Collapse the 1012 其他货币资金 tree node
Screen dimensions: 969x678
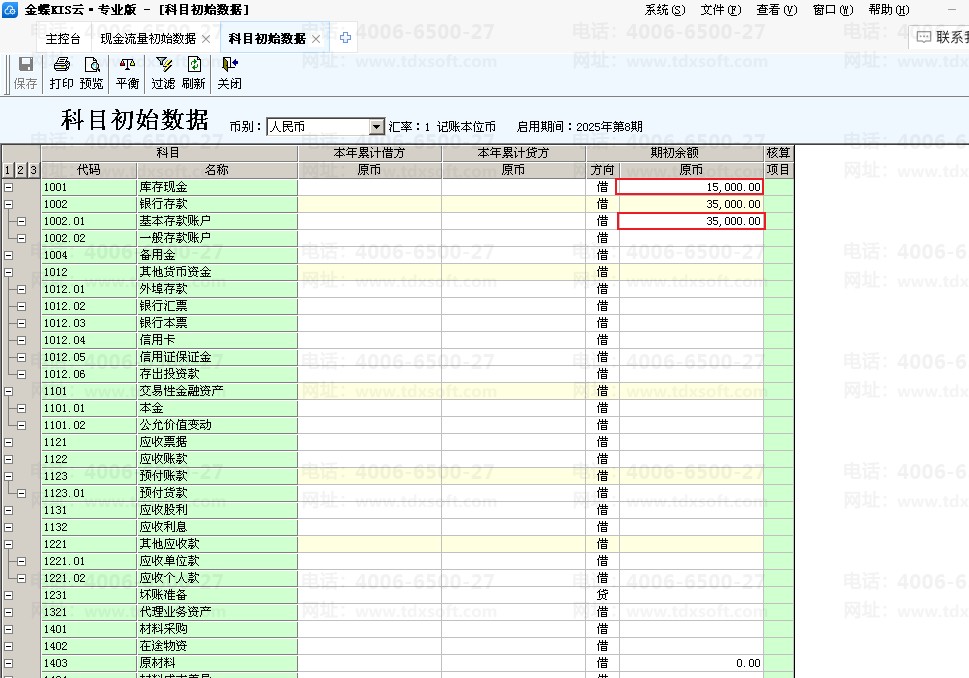click(9, 272)
